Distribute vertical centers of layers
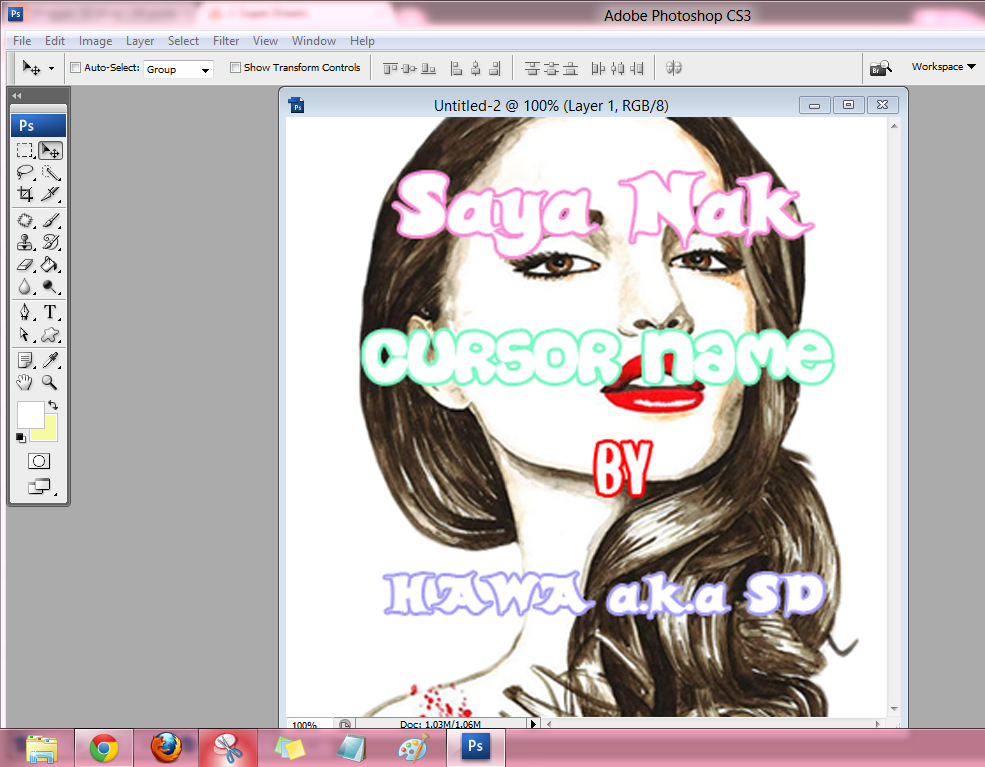 click(x=551, y=68)
